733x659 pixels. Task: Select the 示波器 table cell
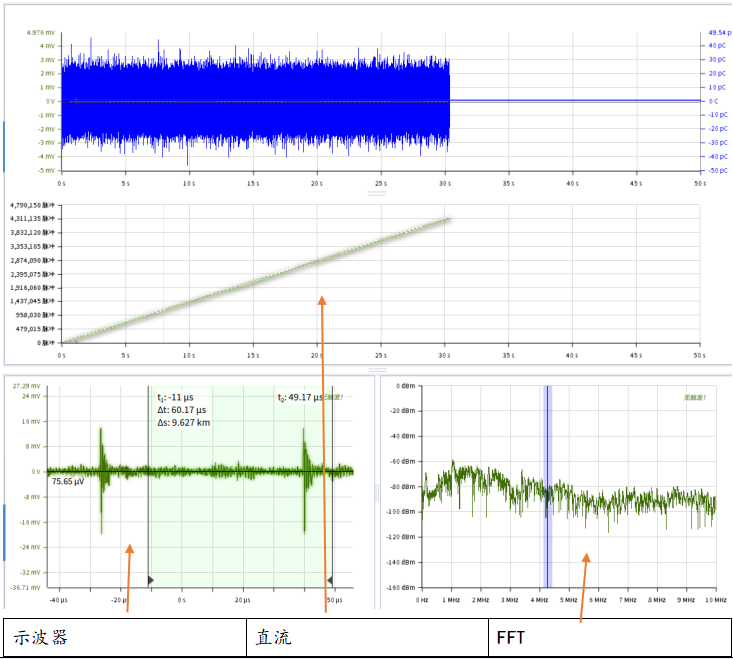[125, 637]
